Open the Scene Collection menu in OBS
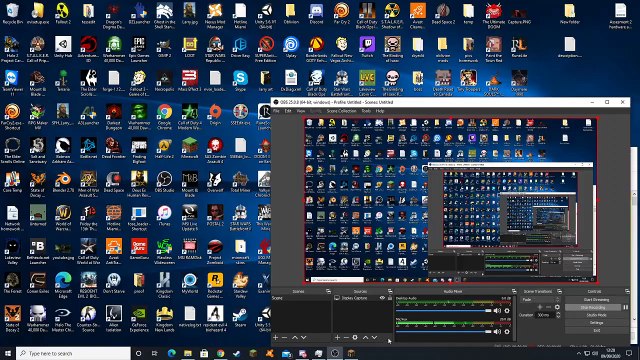This screenshot has height=360, width=640. [x=341, y=111]
